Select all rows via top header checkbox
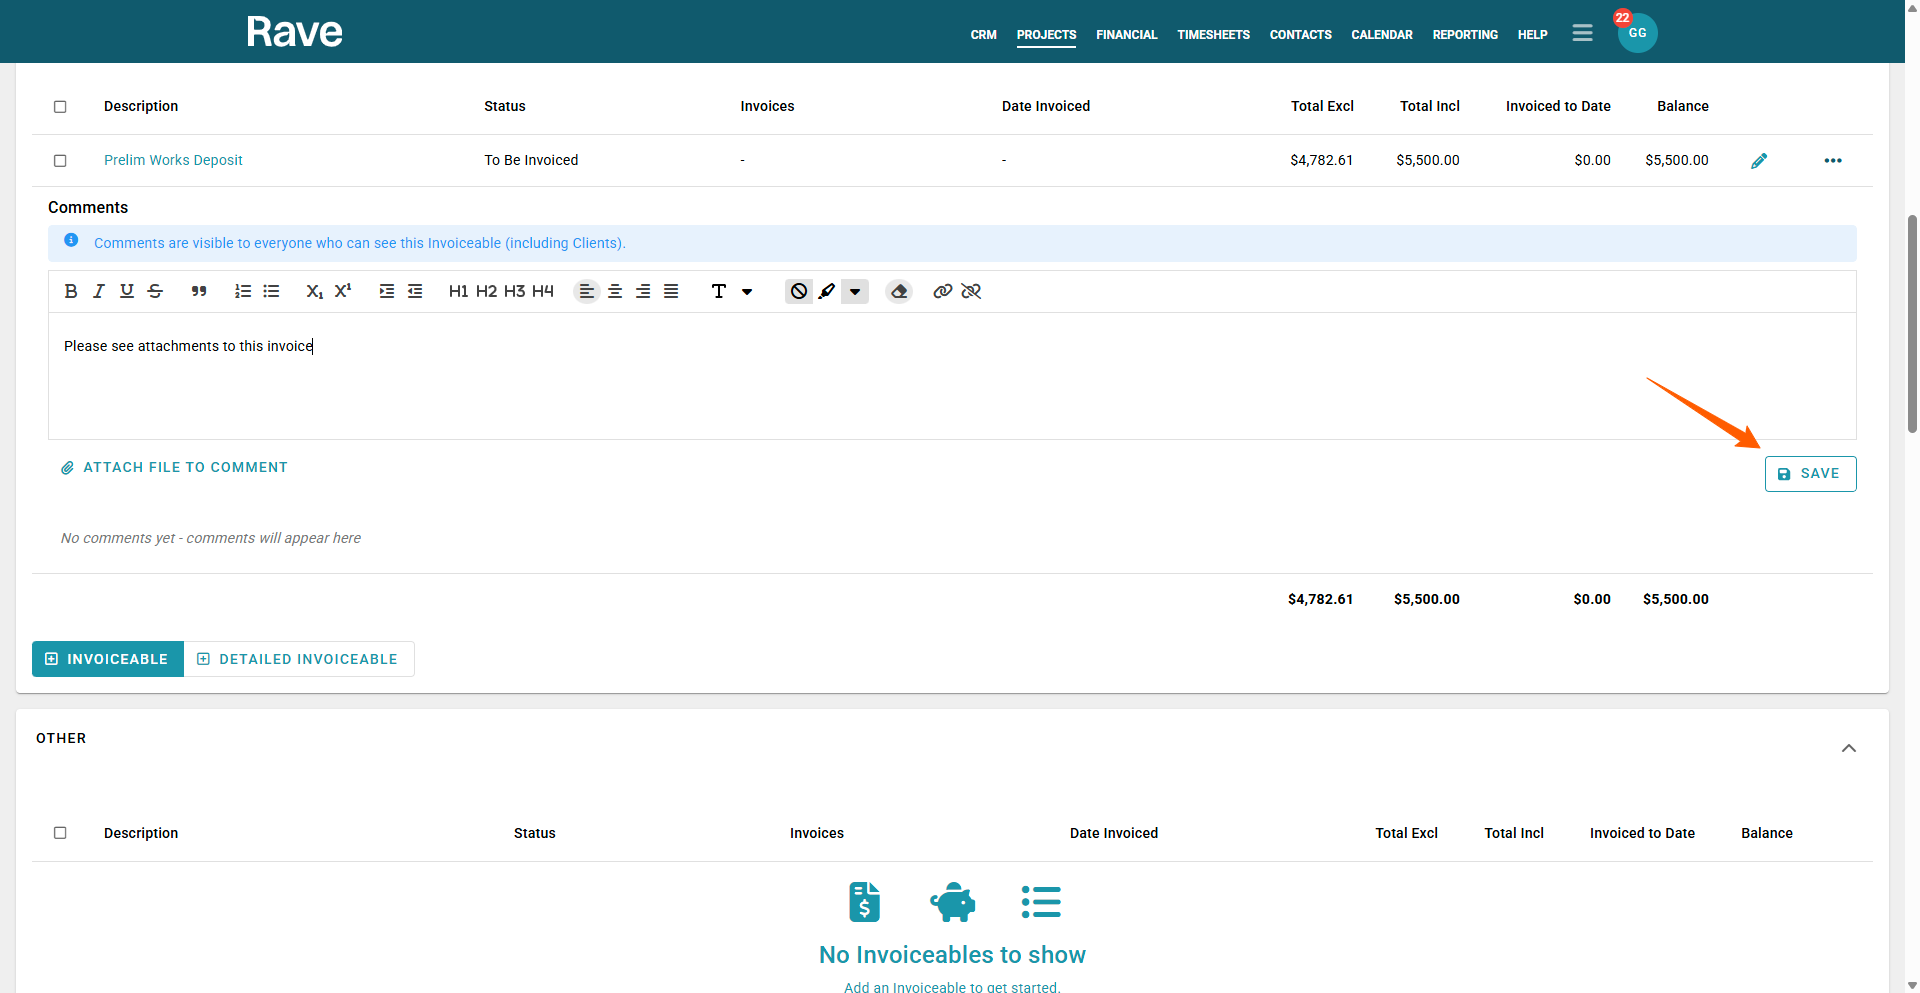Viewport: 1920px width, 993px height. pos(60,107)
